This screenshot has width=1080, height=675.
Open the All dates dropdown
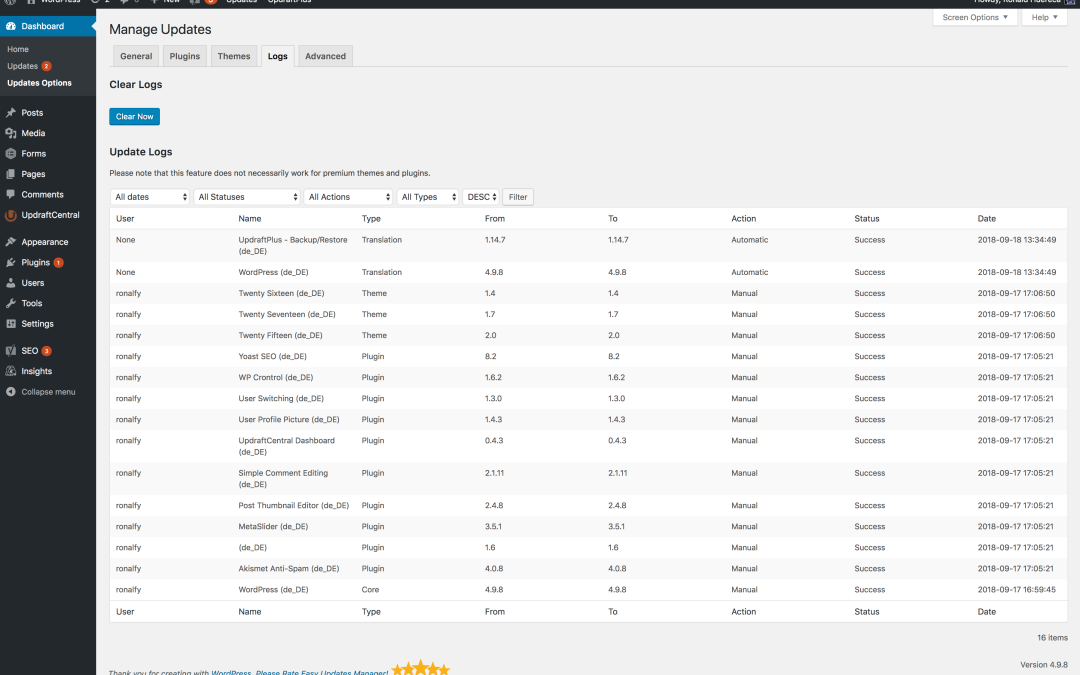(150, 197)
